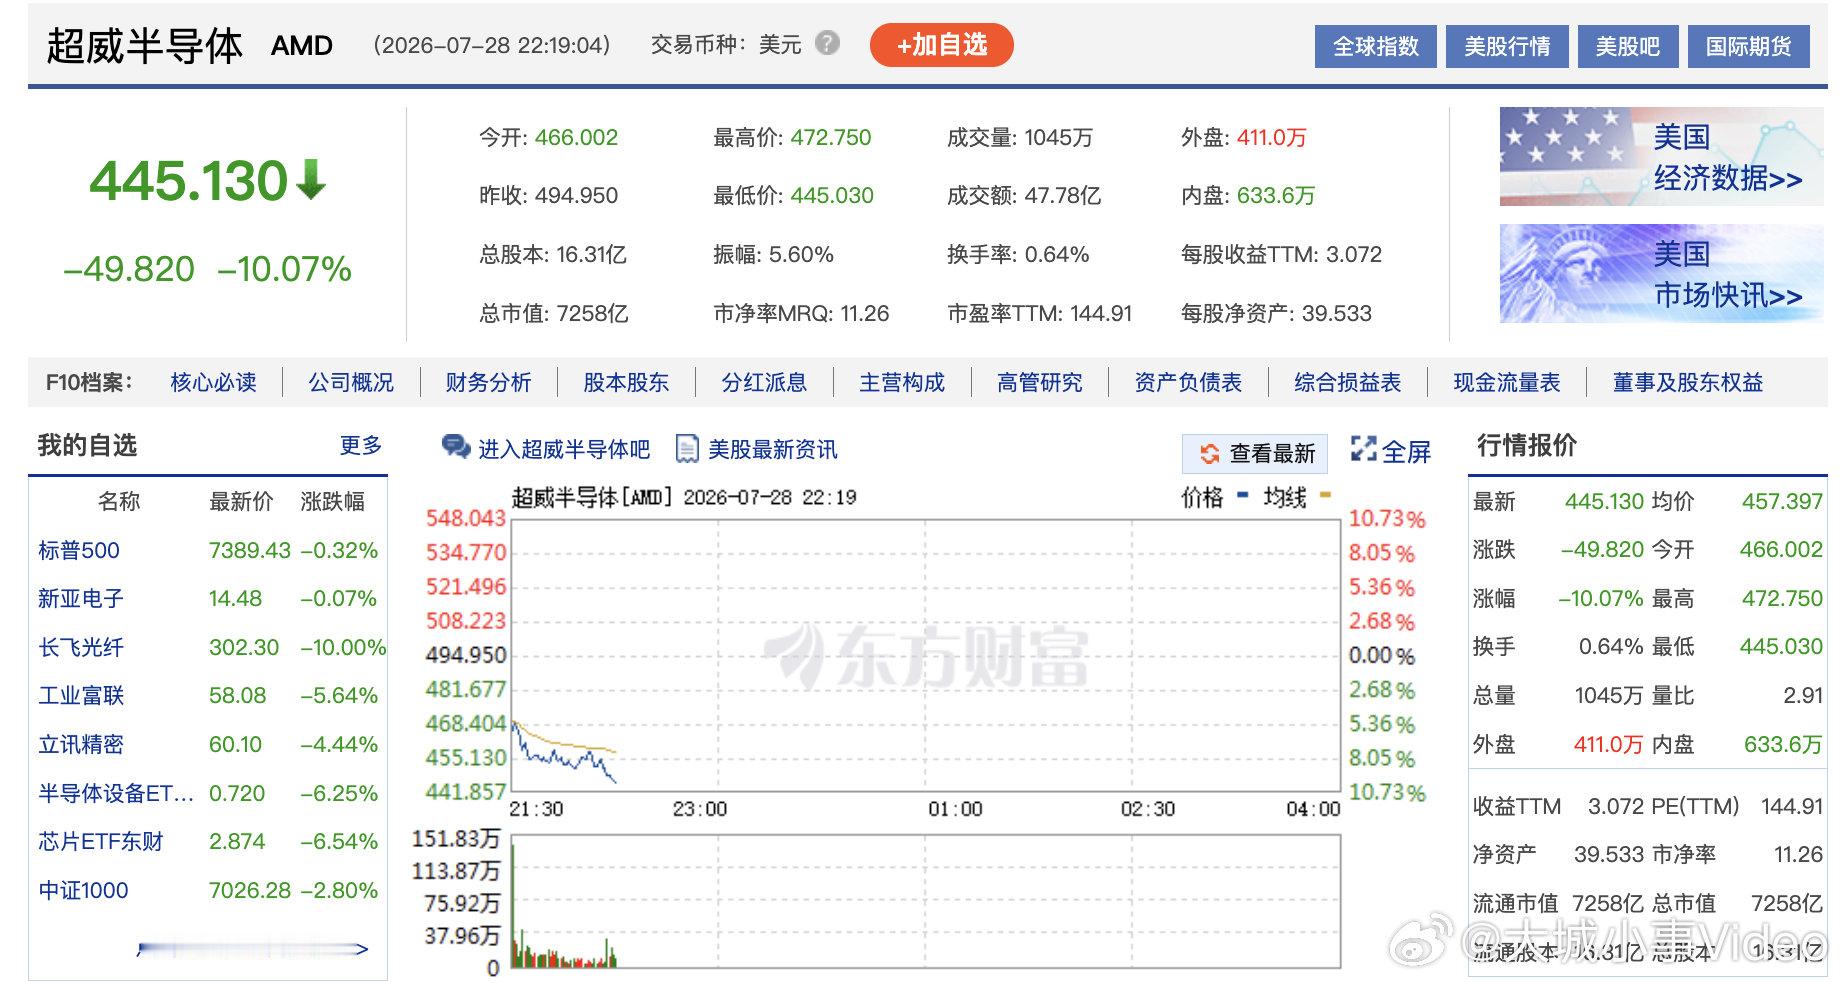Image resolution: width=1844 pixels, height=986 pixels.
Task: Click the chat bubble icon for AMD forum
Action: tap(456, 447)
